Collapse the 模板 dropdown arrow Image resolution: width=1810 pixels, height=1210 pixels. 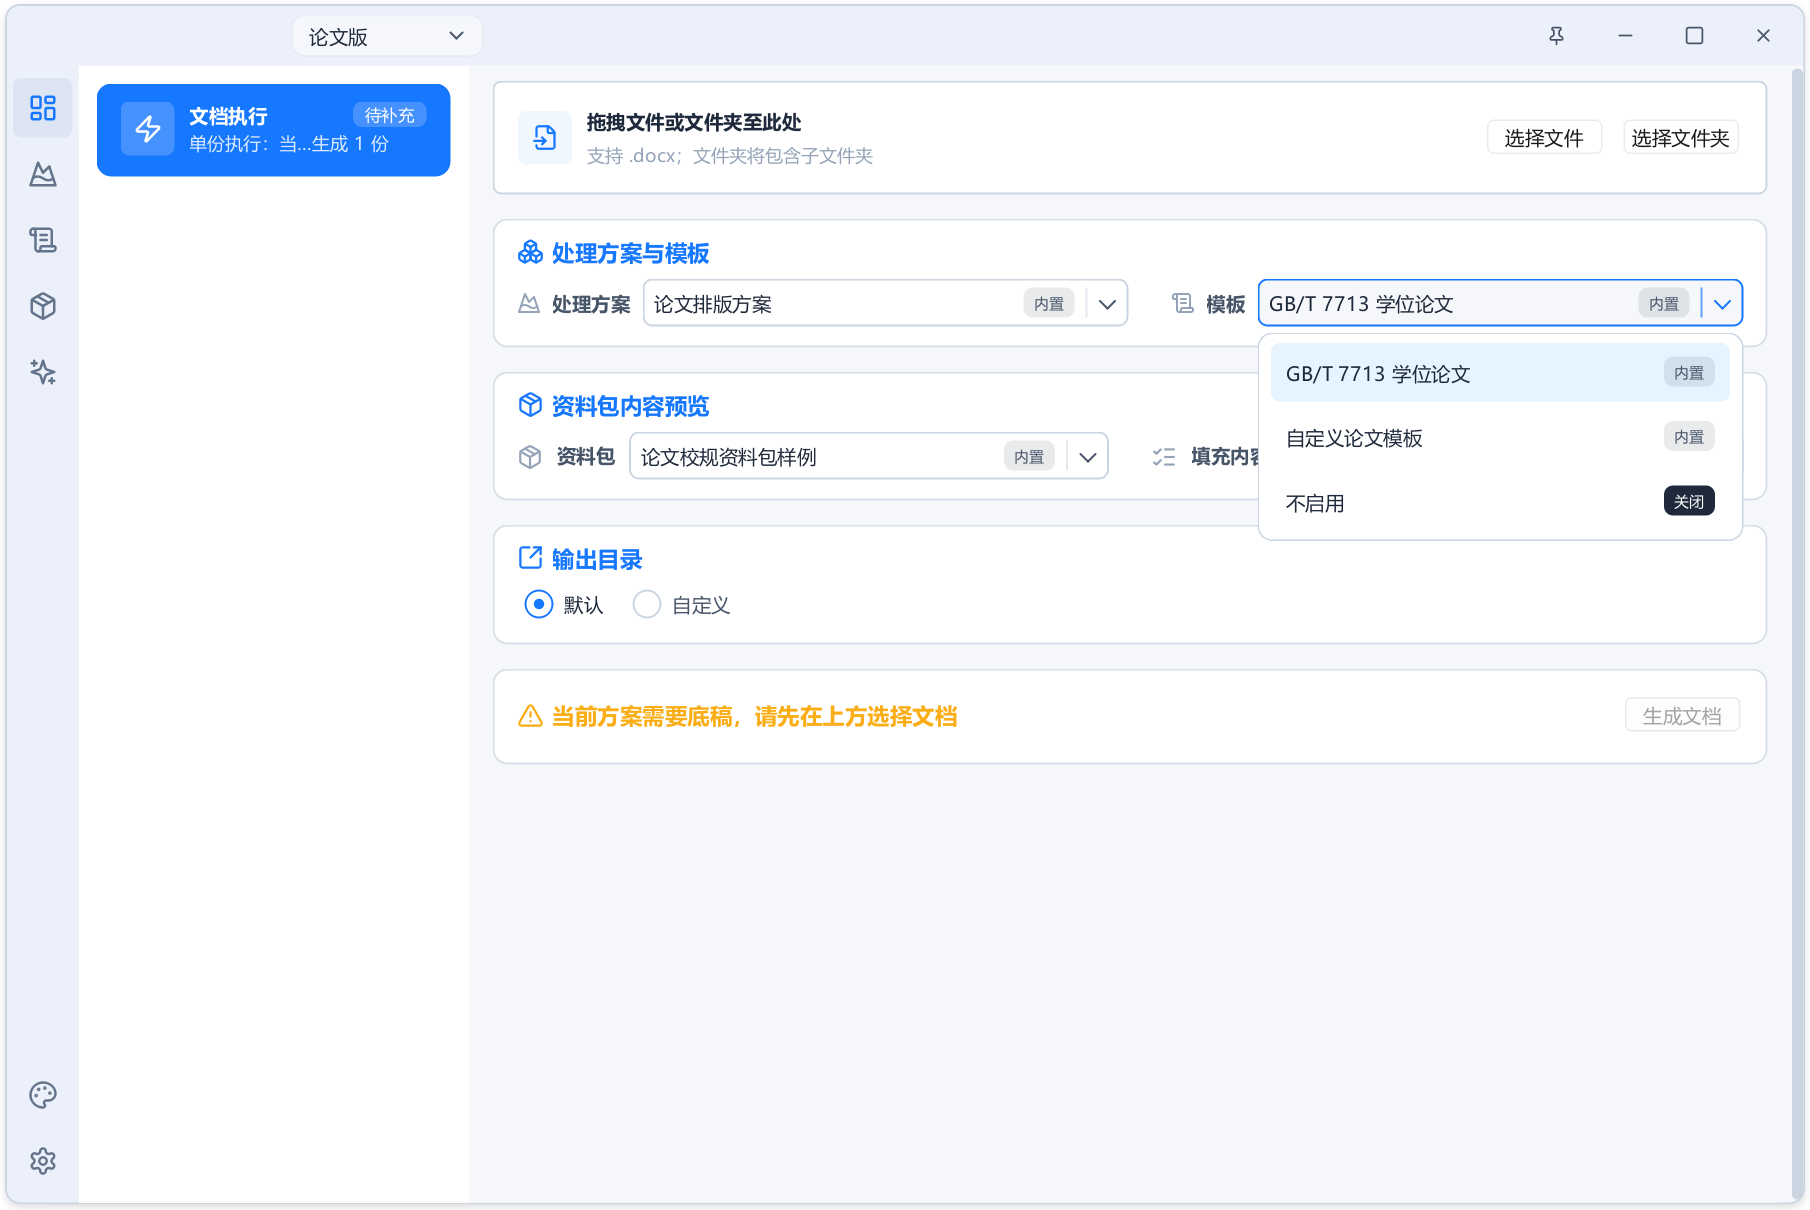(1722, 304)
